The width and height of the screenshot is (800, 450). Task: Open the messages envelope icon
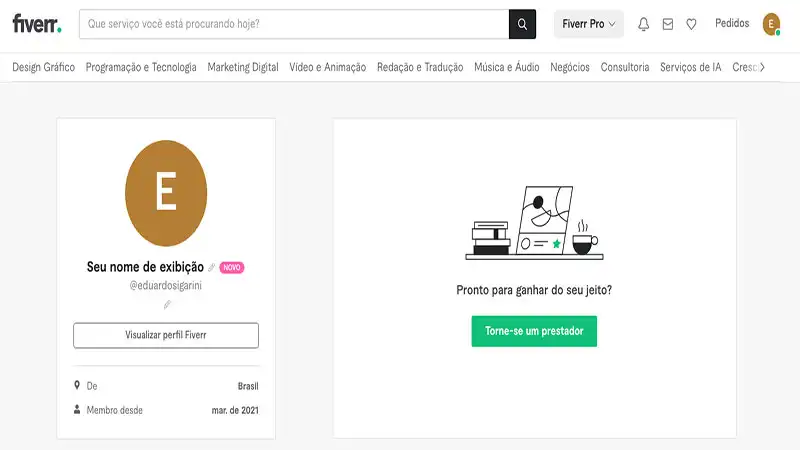coord(667,24)
